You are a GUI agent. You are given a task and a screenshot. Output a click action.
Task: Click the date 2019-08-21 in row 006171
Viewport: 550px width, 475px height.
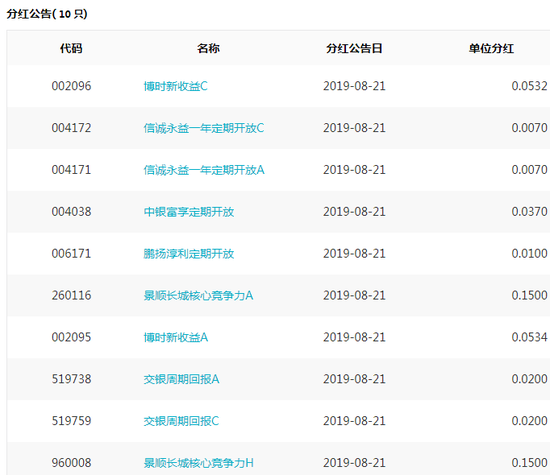click(354, 253)
